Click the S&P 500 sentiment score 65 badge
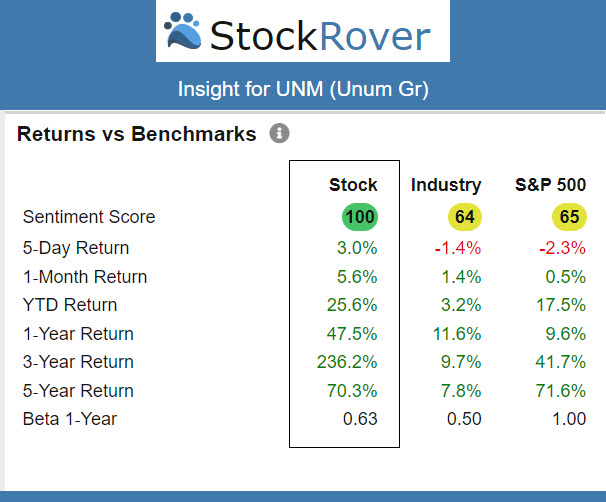606x502 pixels. 569,217
